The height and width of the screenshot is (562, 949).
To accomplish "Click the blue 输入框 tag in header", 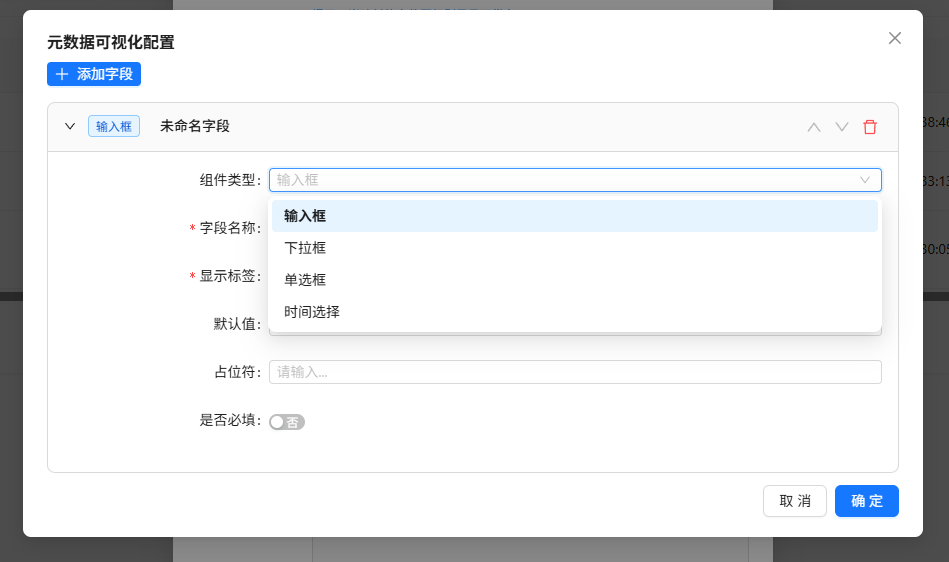I will pos(114,126).
